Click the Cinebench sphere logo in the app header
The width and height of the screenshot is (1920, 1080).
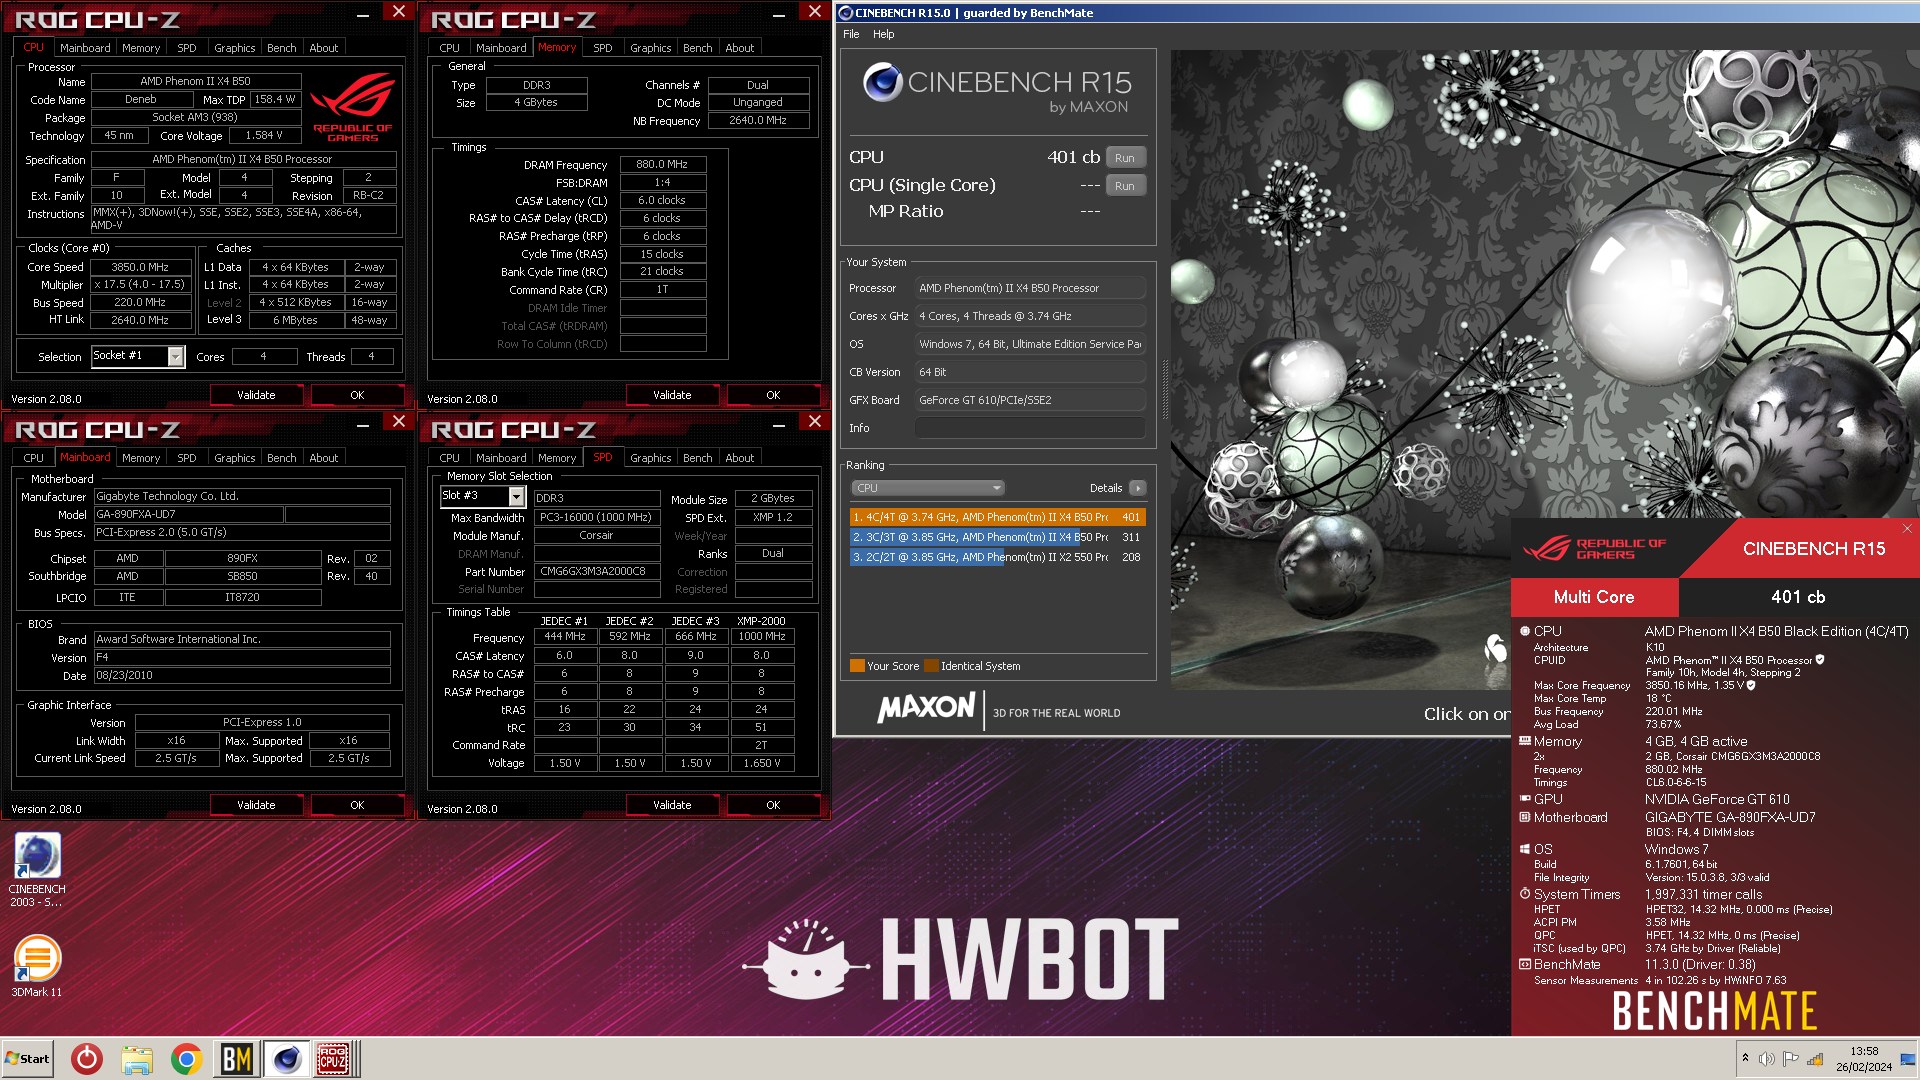[x=882, y=82]
